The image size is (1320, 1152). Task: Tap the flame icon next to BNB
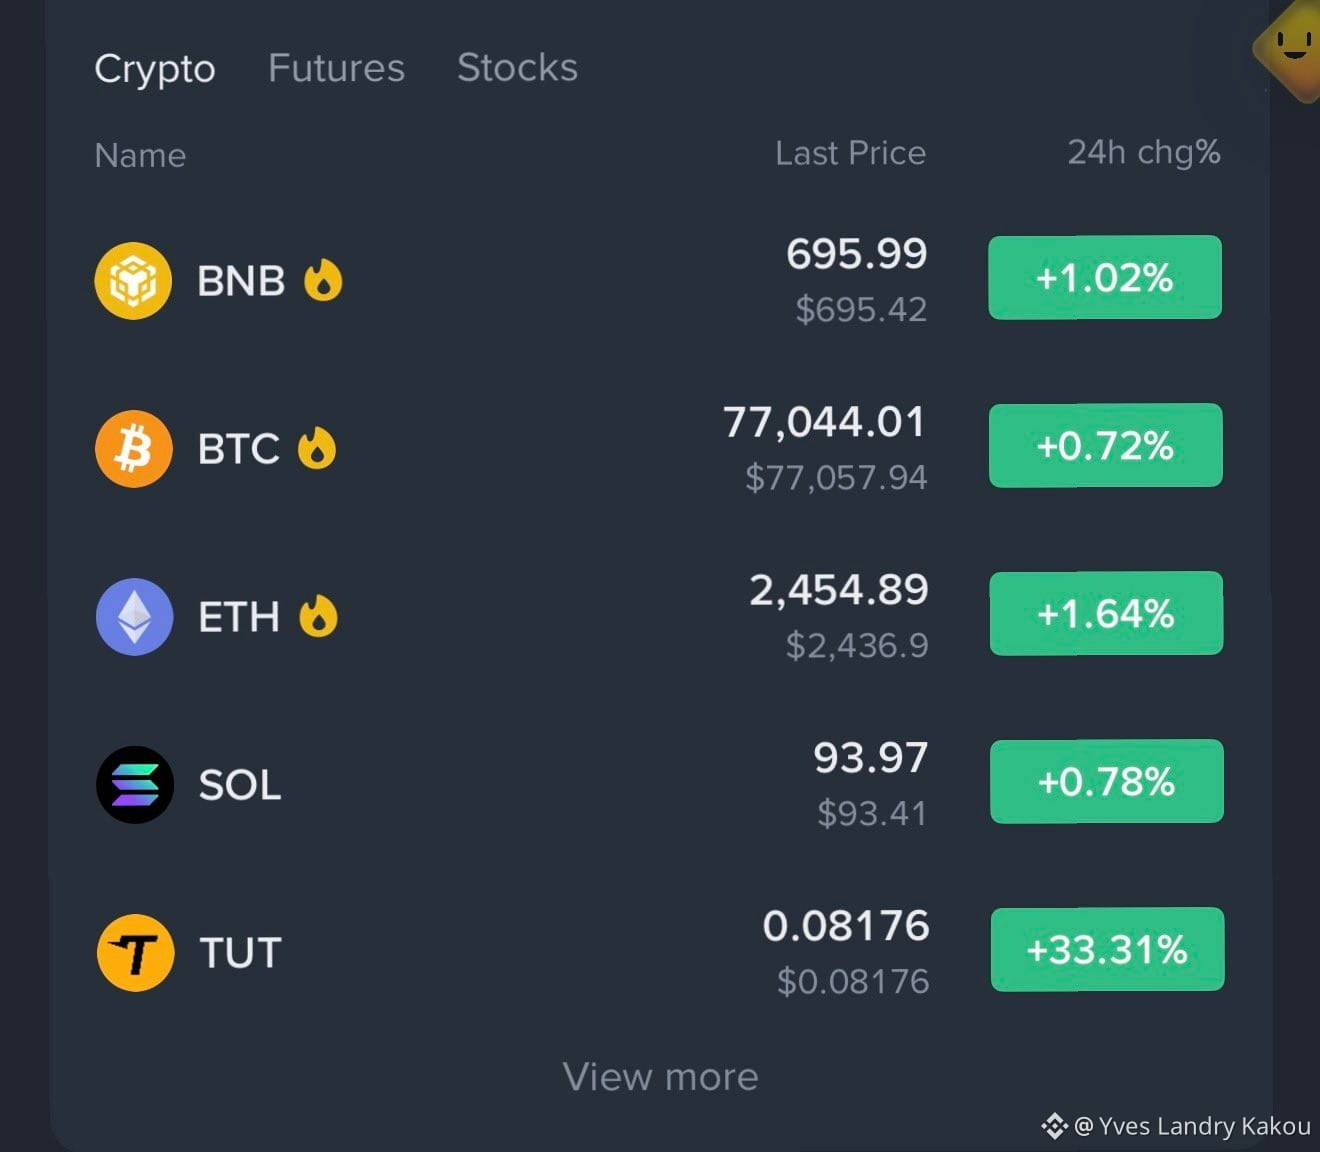(323, 280)
